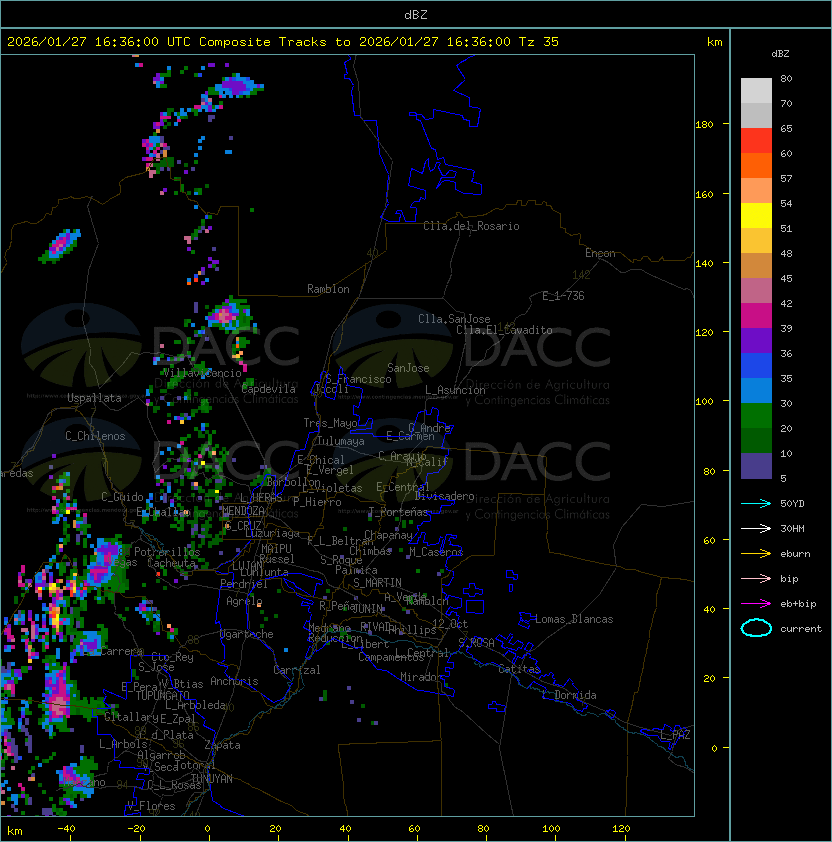Click the dBZ title at top

[416, 14]
